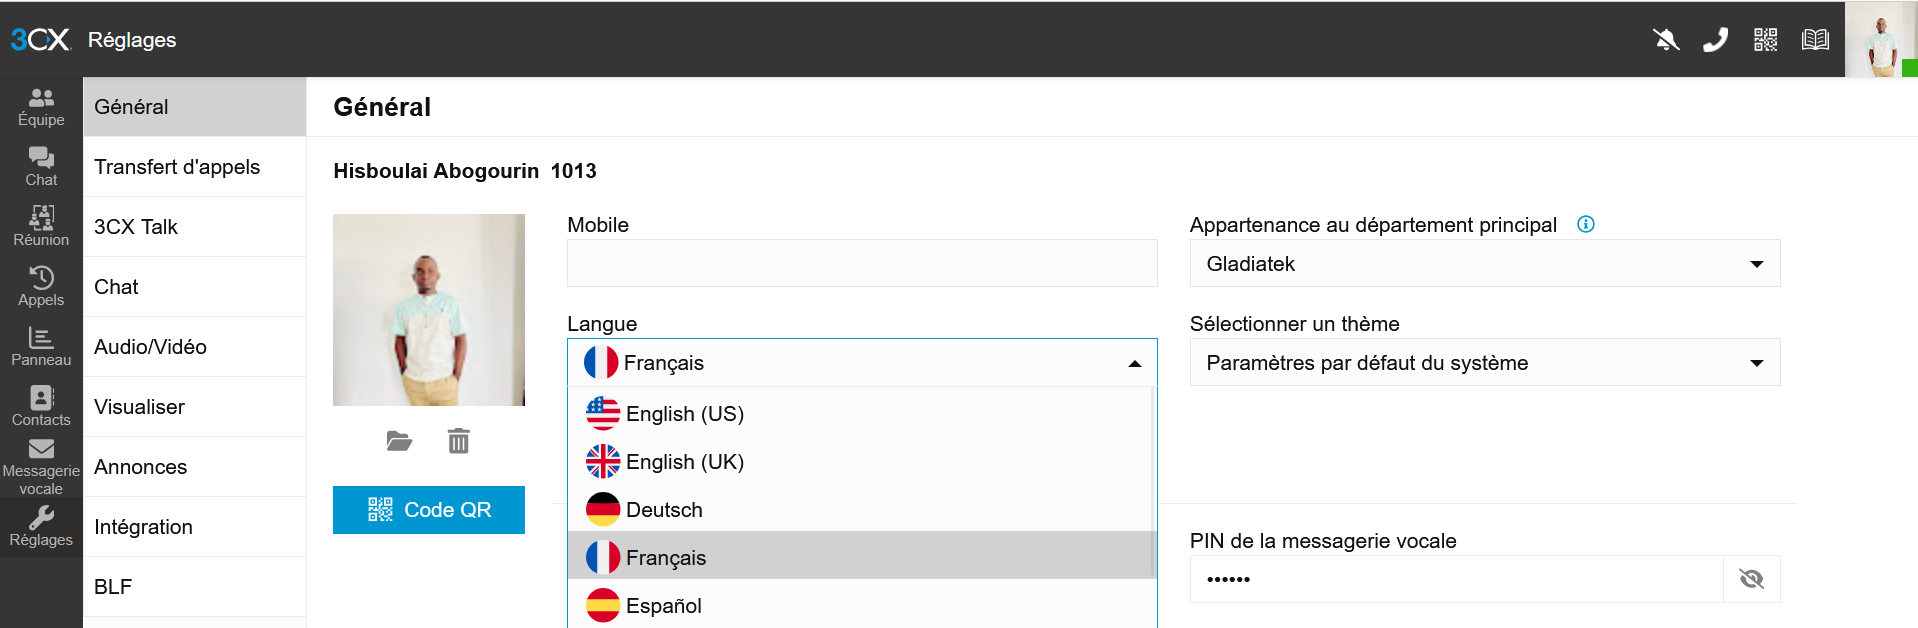The image size is (1918, 628).
Task: Open Appels call history icon
Action: tap(41, 286)
